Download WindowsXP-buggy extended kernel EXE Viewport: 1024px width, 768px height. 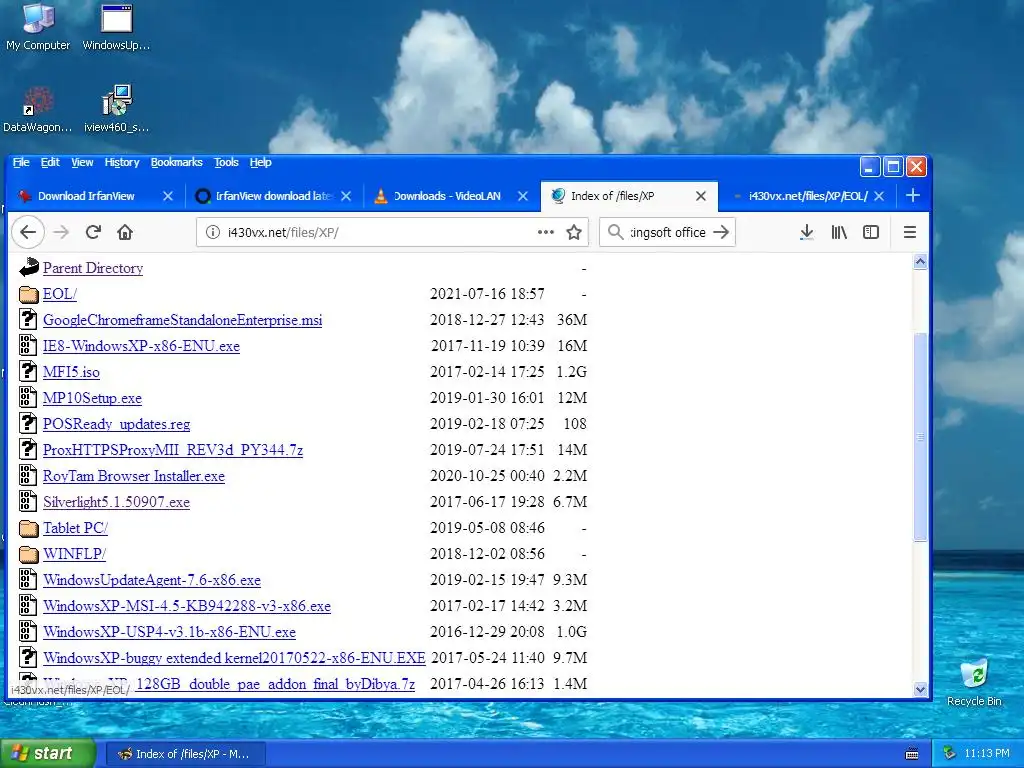[x=234, y=658]
